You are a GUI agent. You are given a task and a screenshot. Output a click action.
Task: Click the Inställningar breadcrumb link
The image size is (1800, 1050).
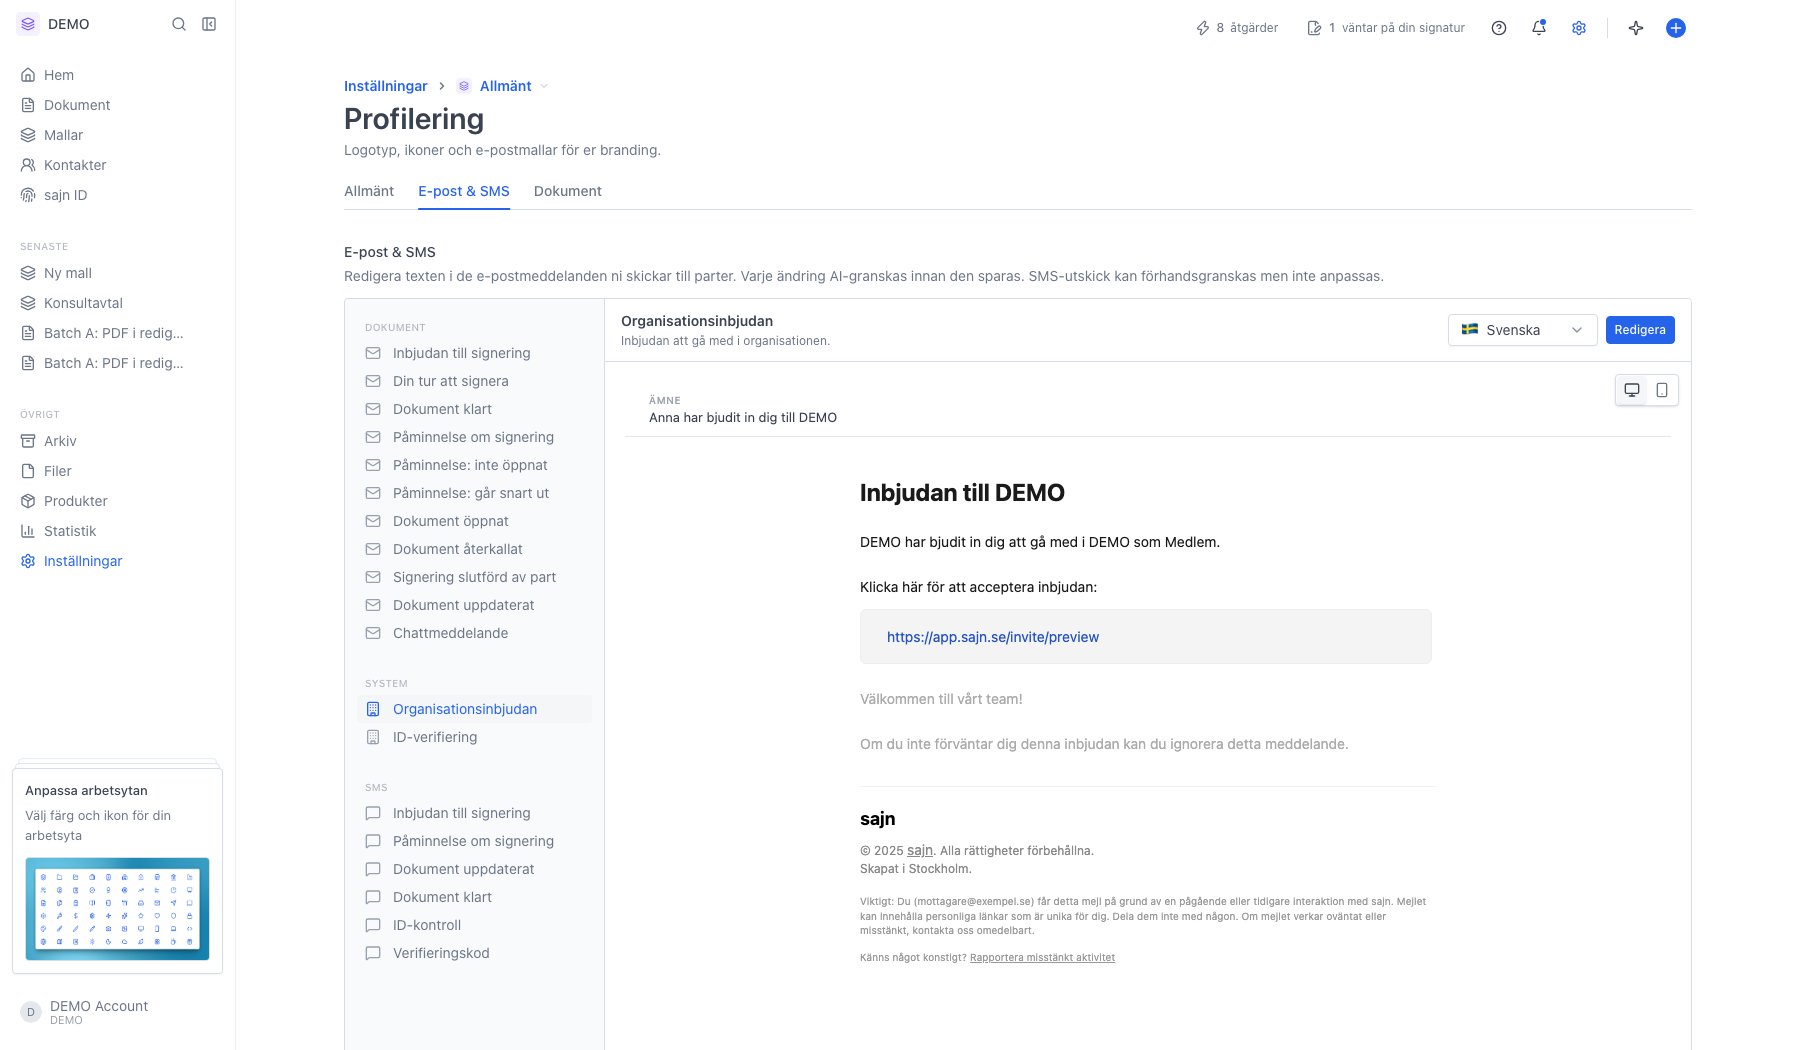tap(385, 86)
